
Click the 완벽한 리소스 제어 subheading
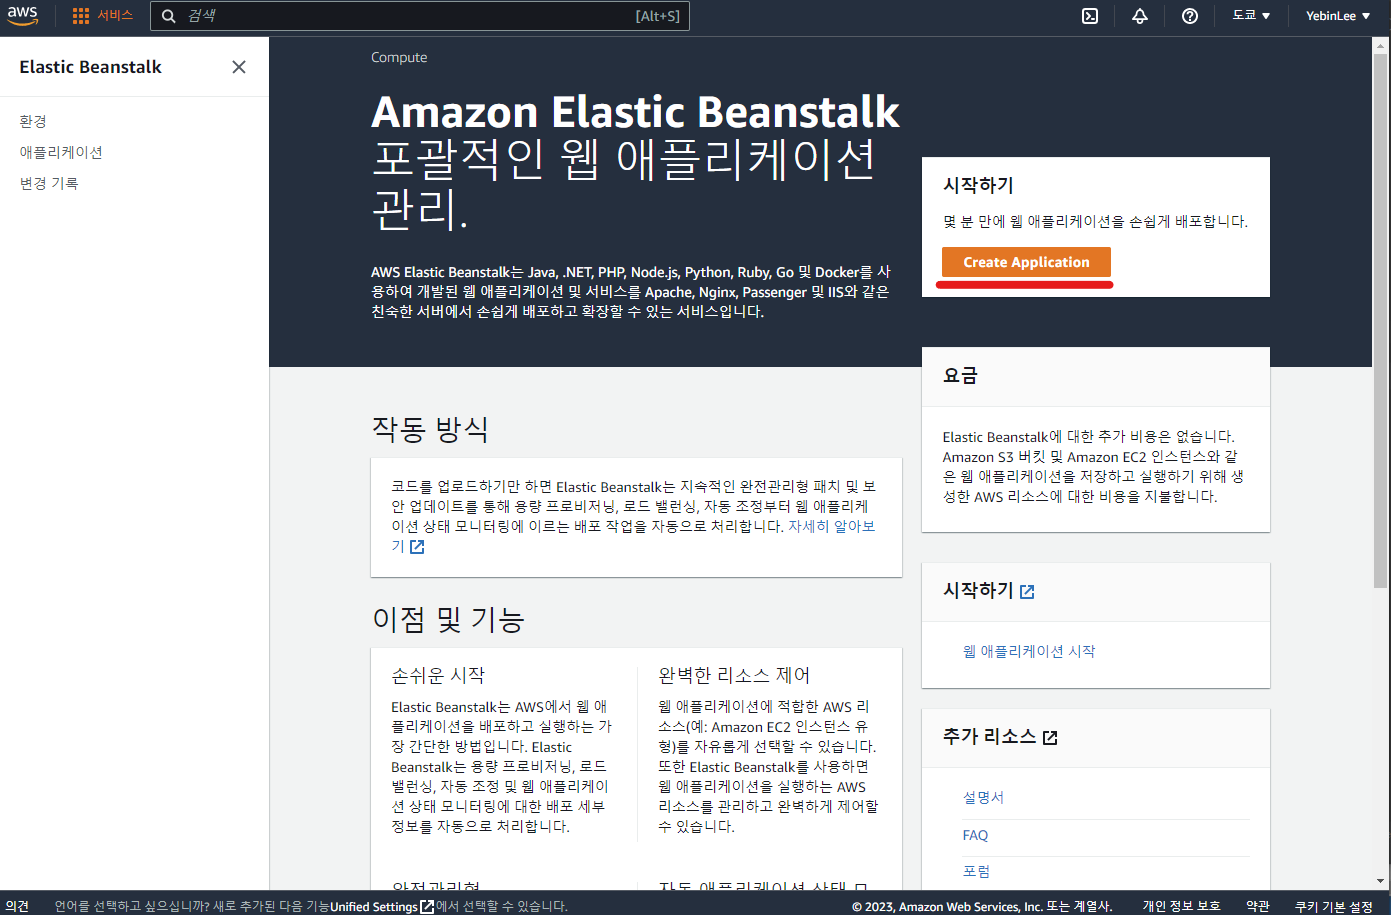[x=734, y=676]
